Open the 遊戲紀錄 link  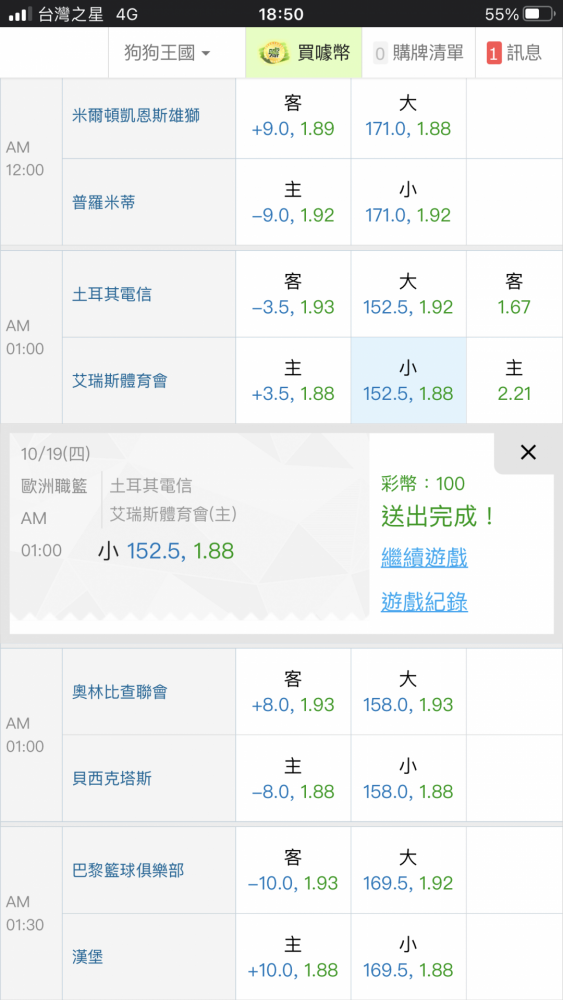(x=424, y=601)
